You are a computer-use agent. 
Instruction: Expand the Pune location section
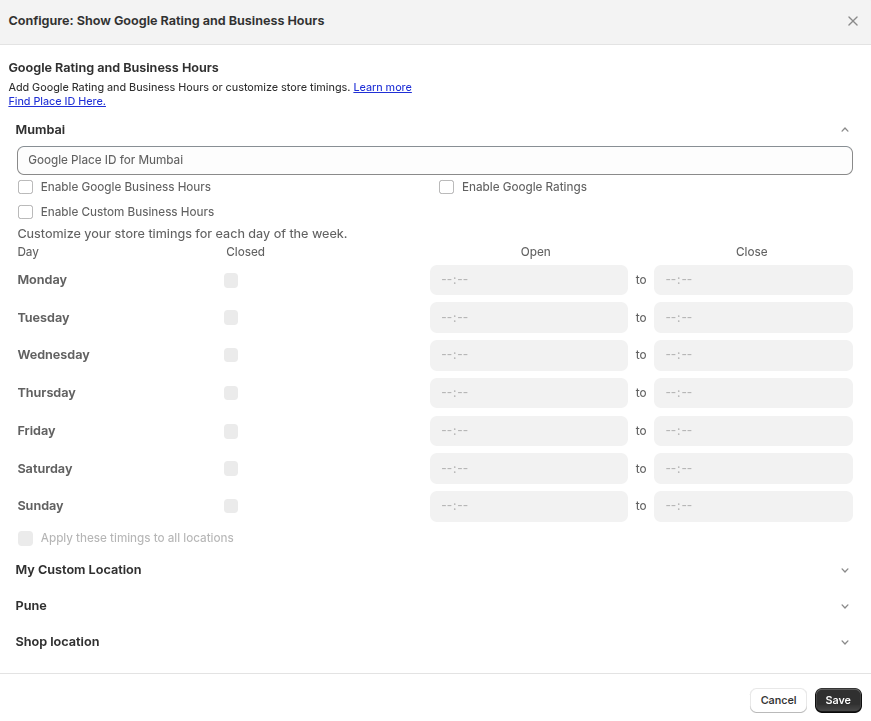click(x=844, y=606)
